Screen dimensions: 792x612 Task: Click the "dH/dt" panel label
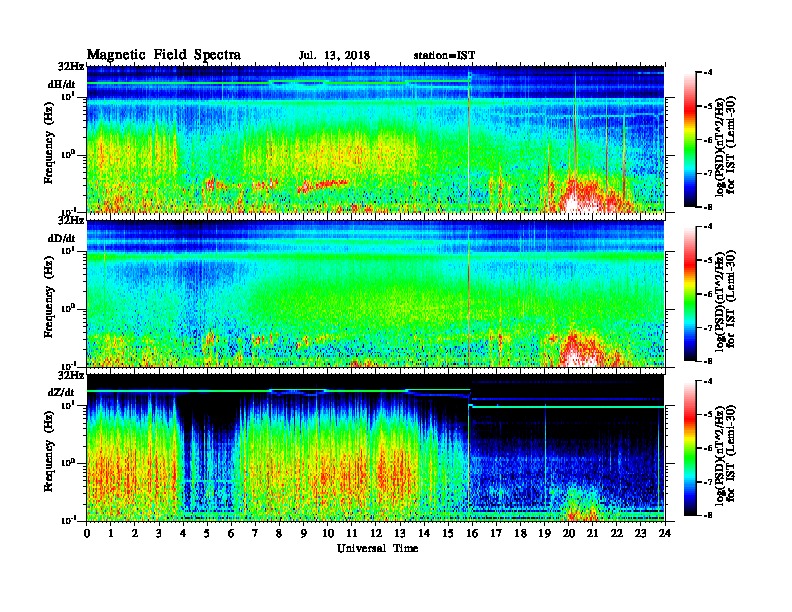[62, 85]
